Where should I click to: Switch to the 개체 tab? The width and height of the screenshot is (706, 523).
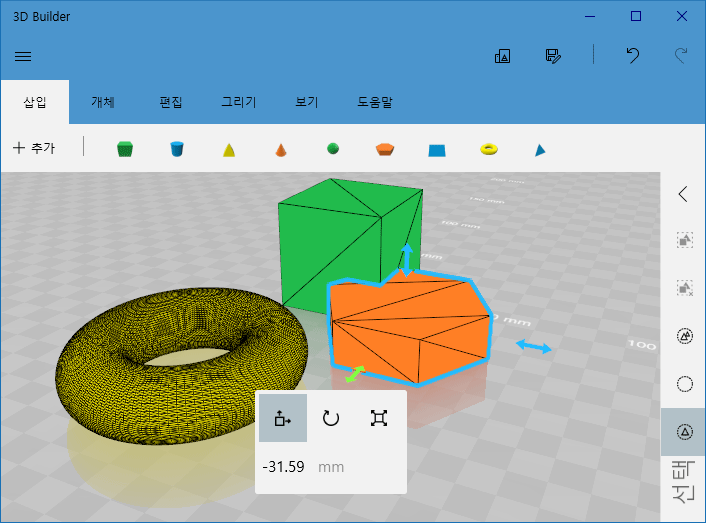pyautogui.click(x=103, y=102)
